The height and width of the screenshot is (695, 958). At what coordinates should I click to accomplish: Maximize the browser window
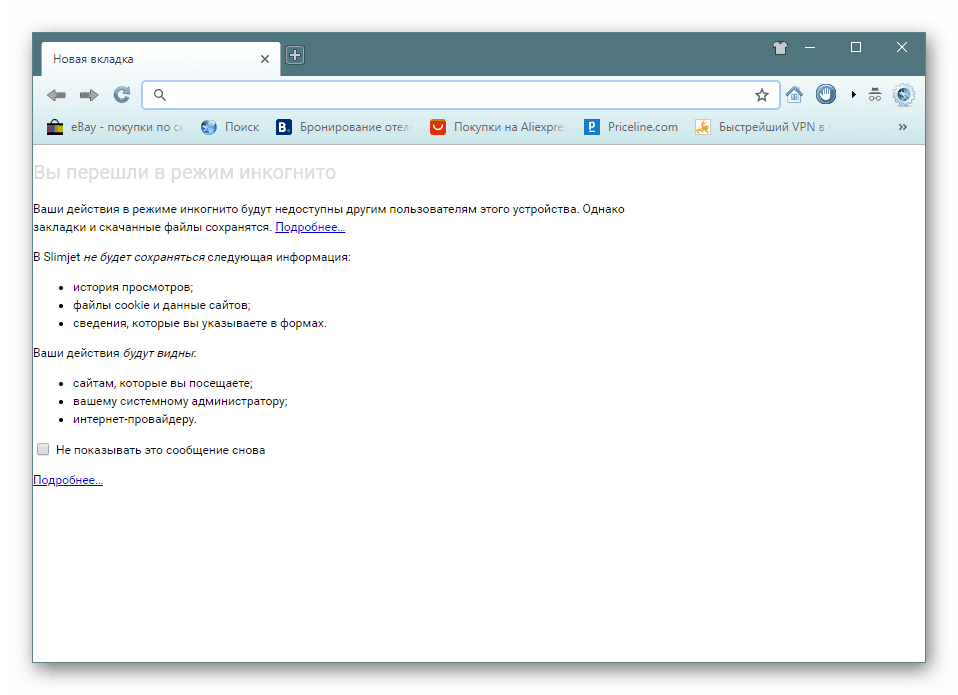[856, 48]
